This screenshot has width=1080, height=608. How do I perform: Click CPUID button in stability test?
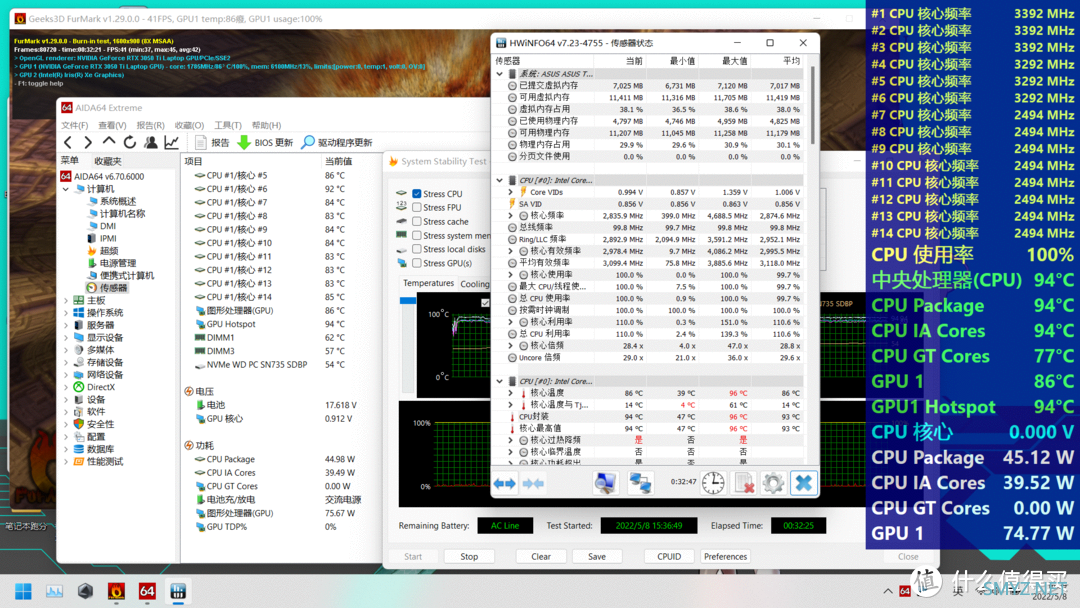point(669,556)
